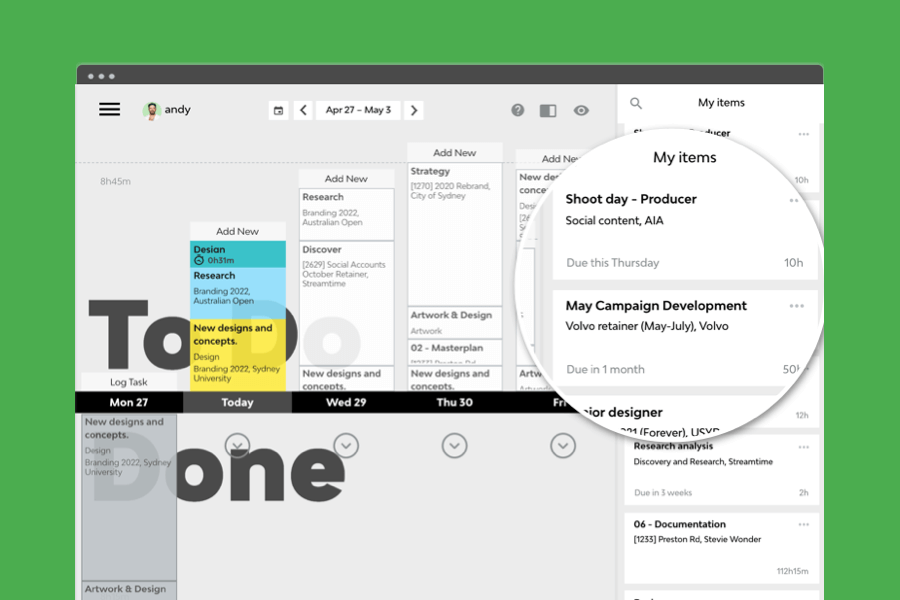Select the Thu 30 day header

pos(455,402)
